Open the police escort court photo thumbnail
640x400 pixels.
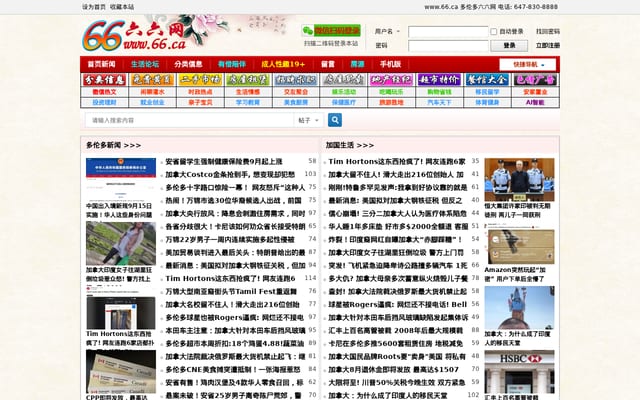(519, 179)
